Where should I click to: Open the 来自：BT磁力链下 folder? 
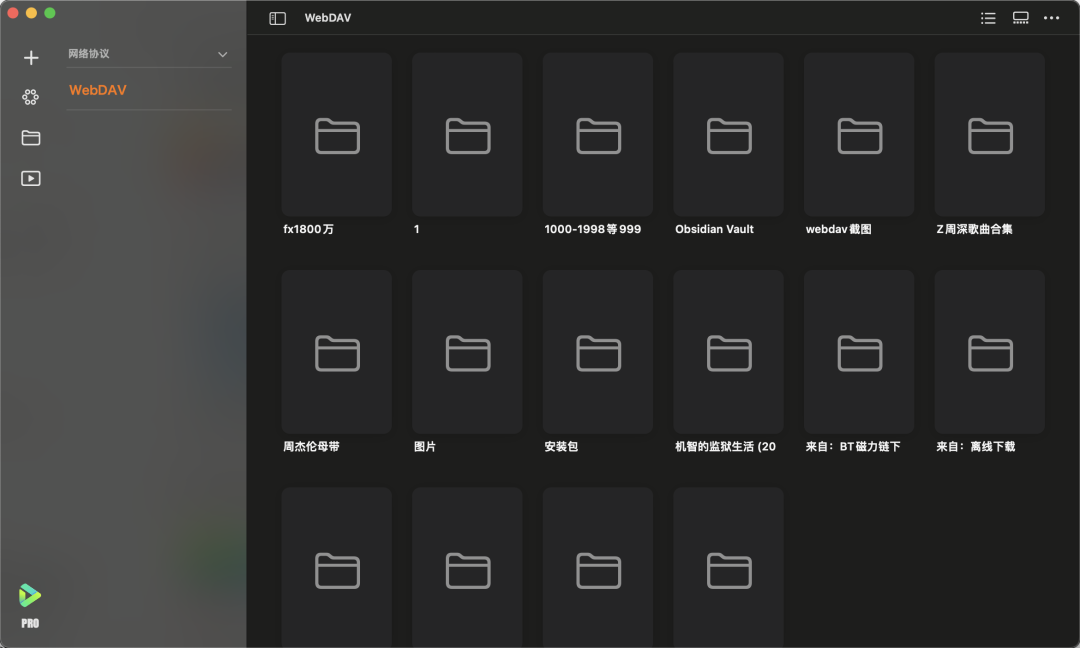859,352
